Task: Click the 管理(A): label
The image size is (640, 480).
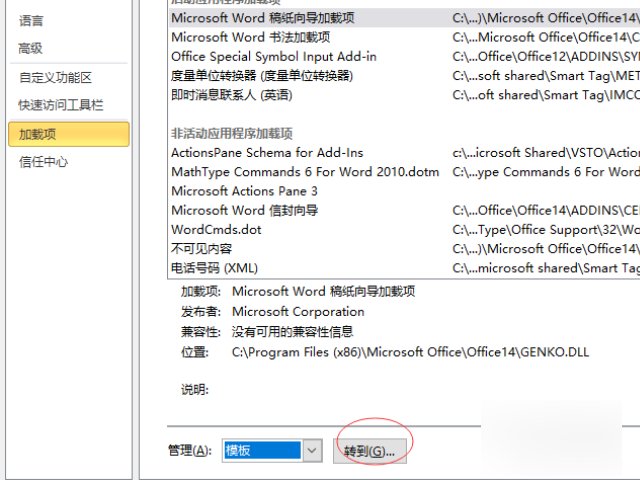Action: [190, 451]
